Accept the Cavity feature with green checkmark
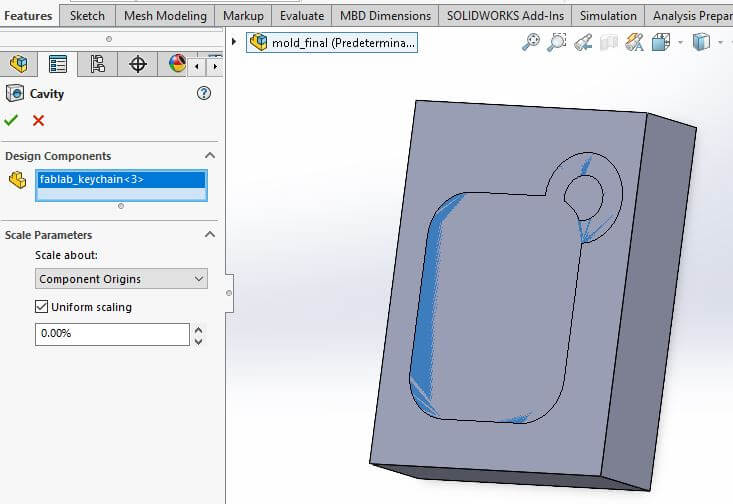Screen dimensions: 733x504 tap(11, 121)
